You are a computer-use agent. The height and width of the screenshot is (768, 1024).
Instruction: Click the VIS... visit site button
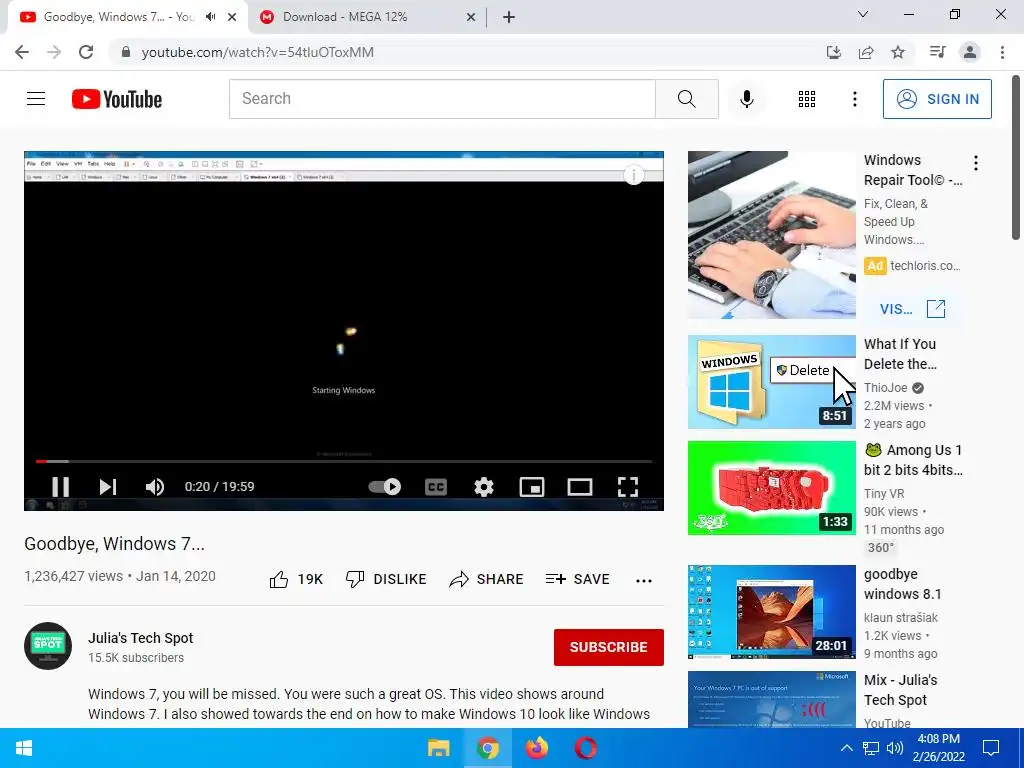pos(912,309)
